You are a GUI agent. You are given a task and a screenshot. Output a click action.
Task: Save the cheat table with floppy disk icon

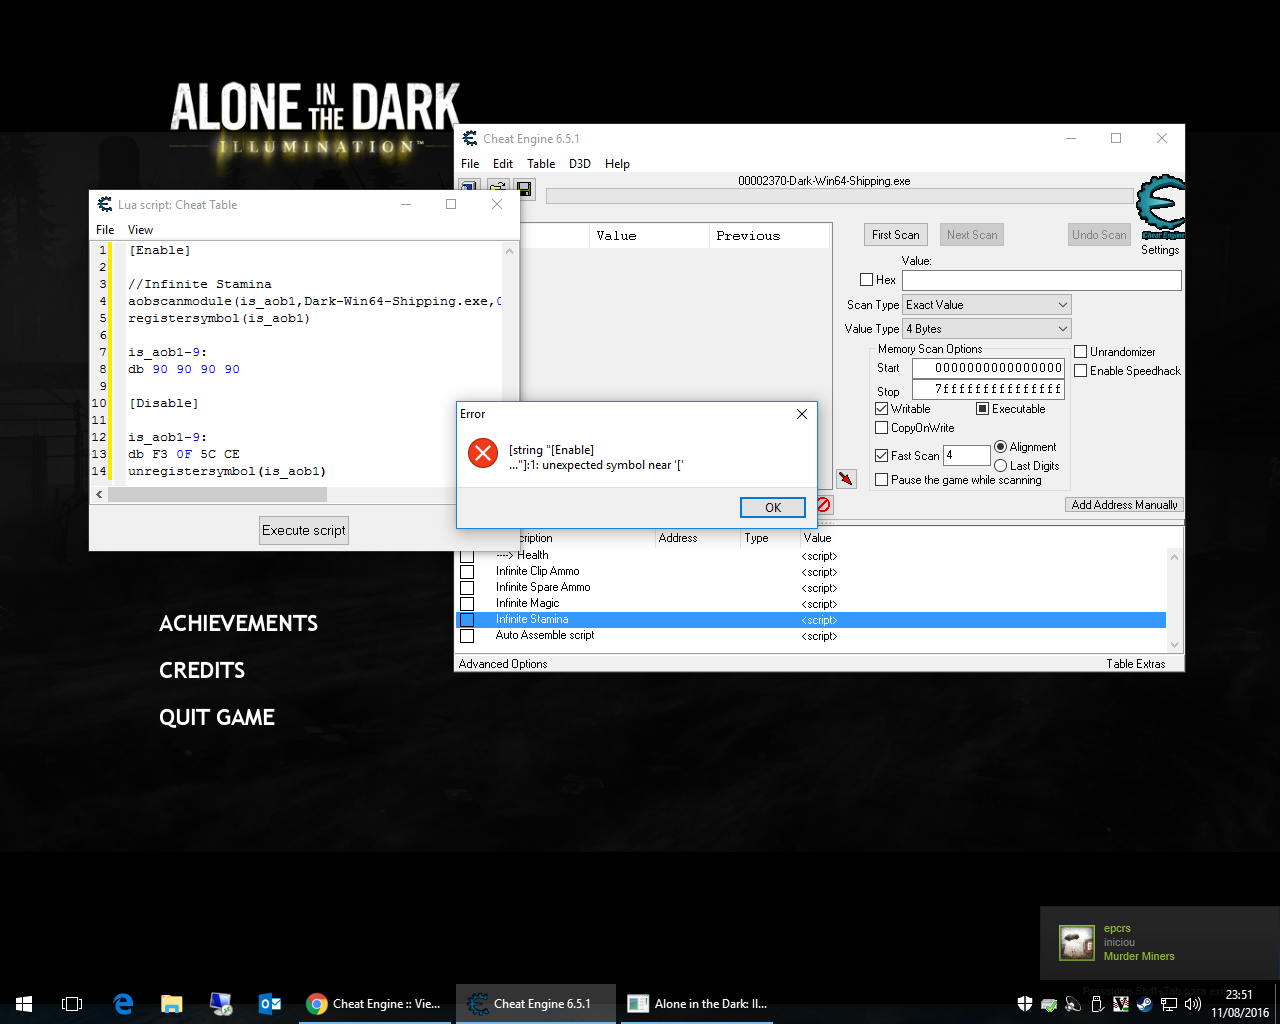tap(524, 188)
